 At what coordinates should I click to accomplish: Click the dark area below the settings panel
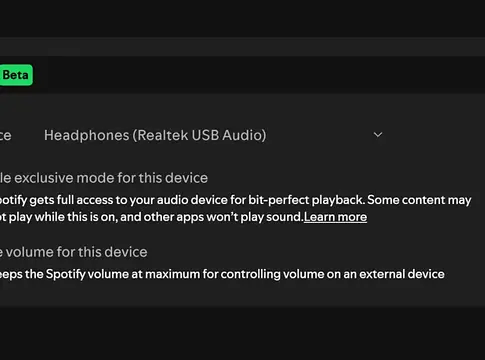point(242,333)
